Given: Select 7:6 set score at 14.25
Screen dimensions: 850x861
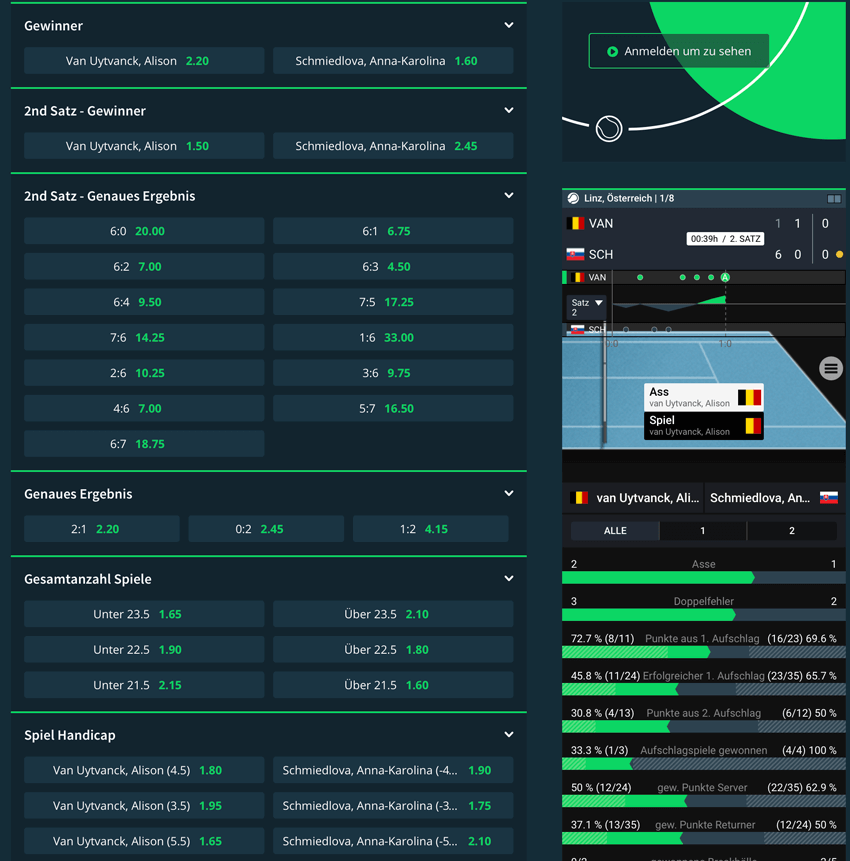Looking at the screenshot, I should [144, 338].
